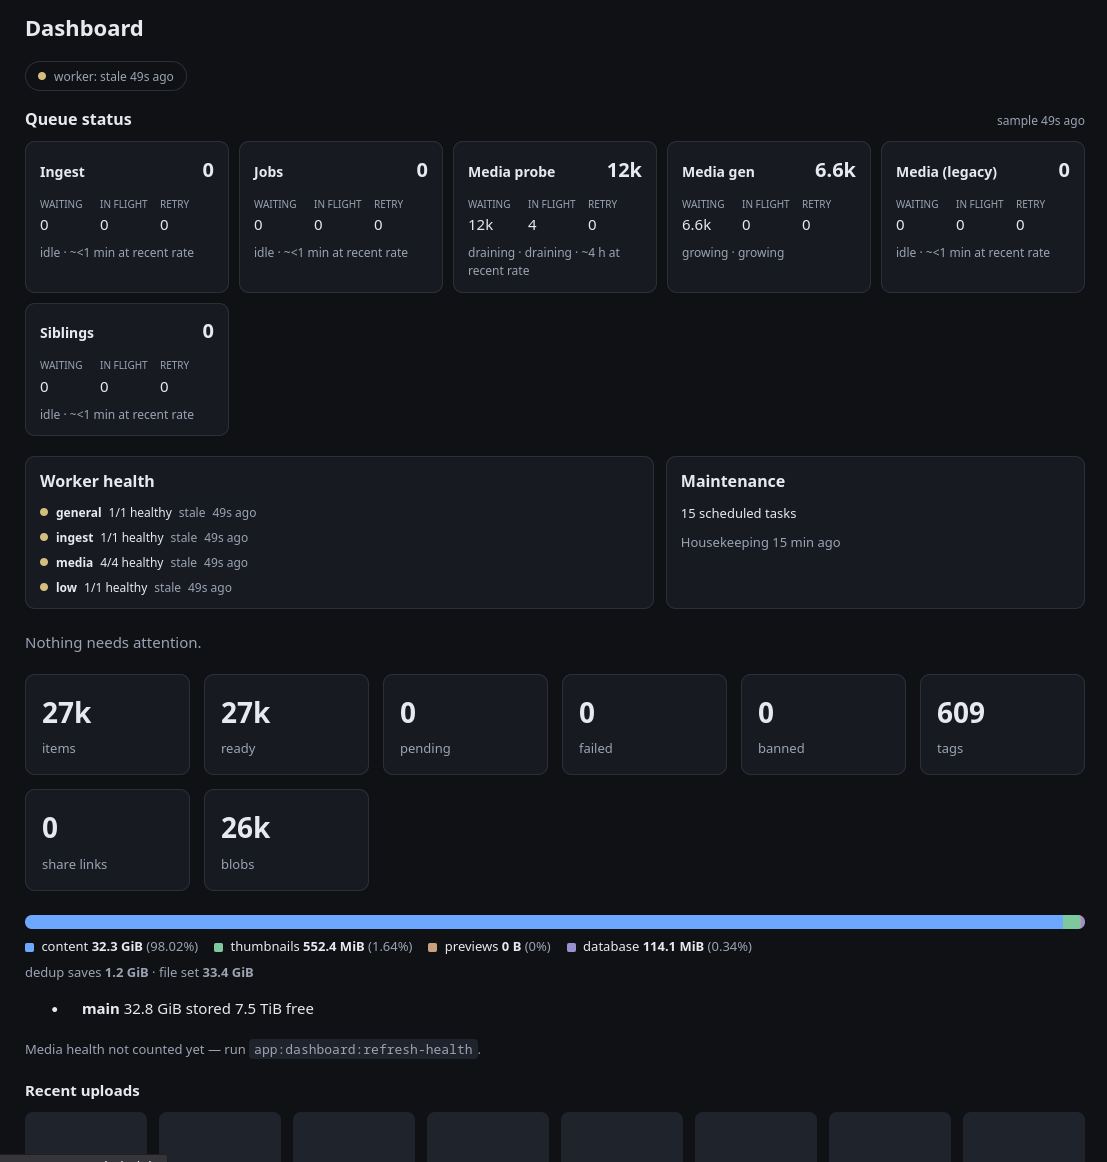Screen dimensions: 1107x1162
Task: Click the green thumbnails legend swatch
Action: tap(219, 947)
